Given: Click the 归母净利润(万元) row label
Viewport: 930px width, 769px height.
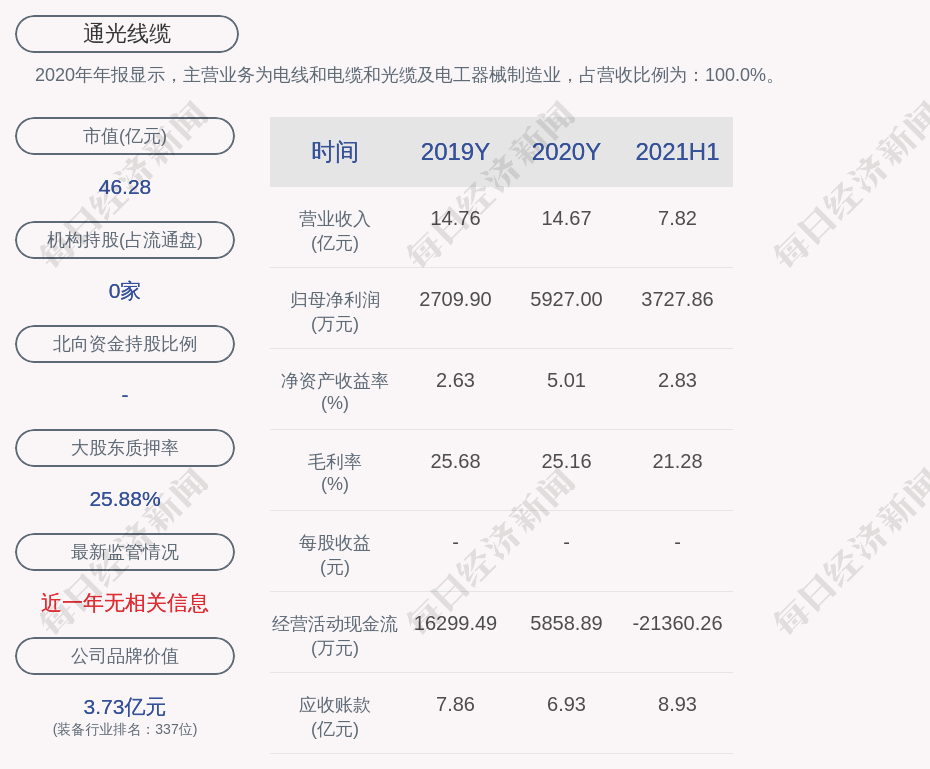Looking at the screenshot, I should pyautogui.click(x=335, y=312).
